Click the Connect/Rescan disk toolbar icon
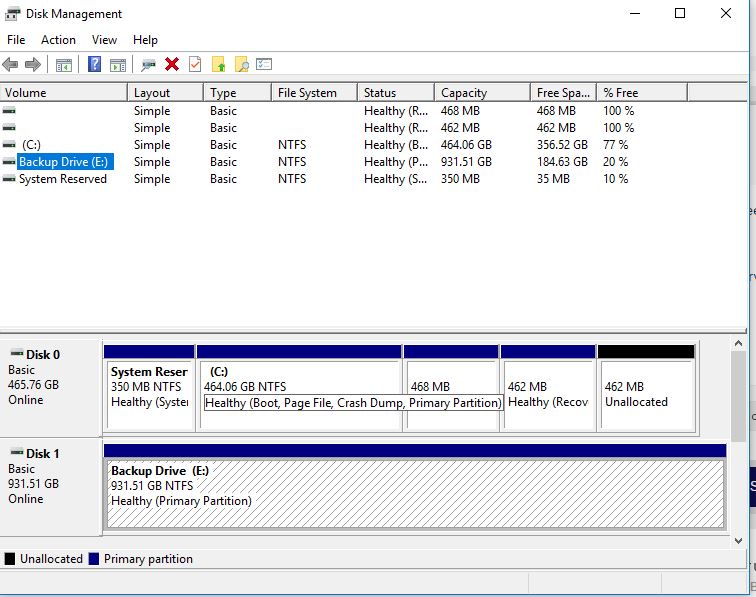 pyautogui.click(x=148, y=65)
